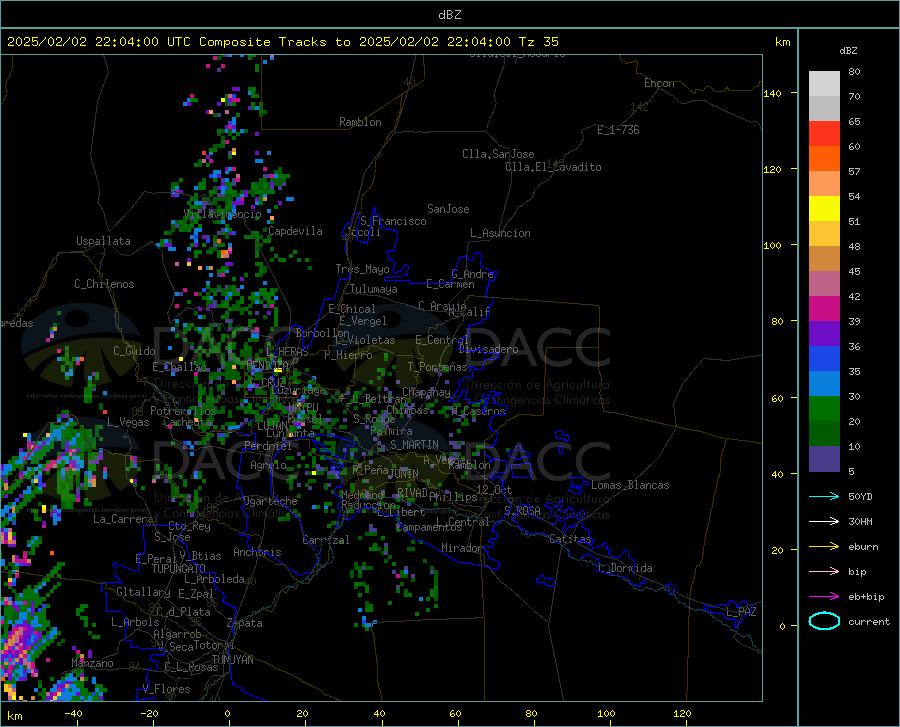Screen dimensions: 900x727
Task: Select the bright green swatch in dBZ scale
Action: (824, 409)
